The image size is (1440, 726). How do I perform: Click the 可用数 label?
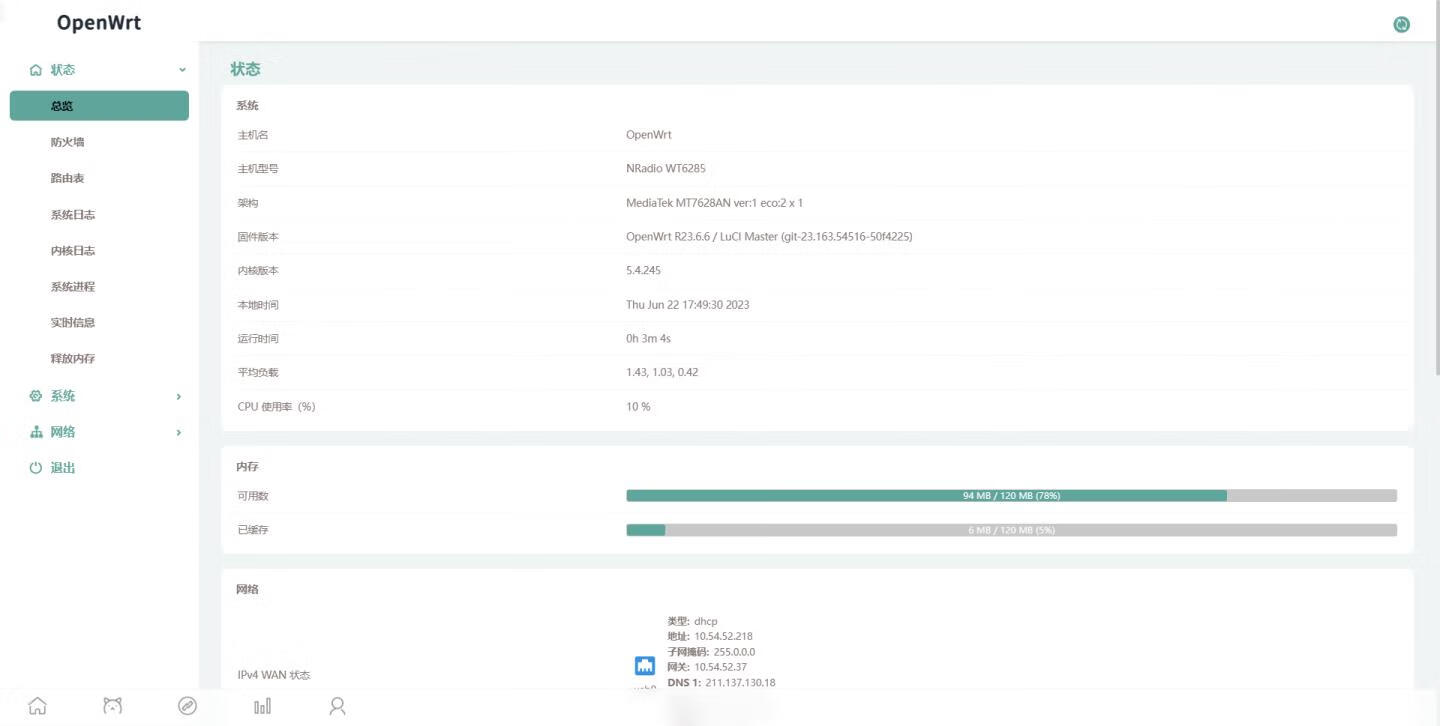253,496
